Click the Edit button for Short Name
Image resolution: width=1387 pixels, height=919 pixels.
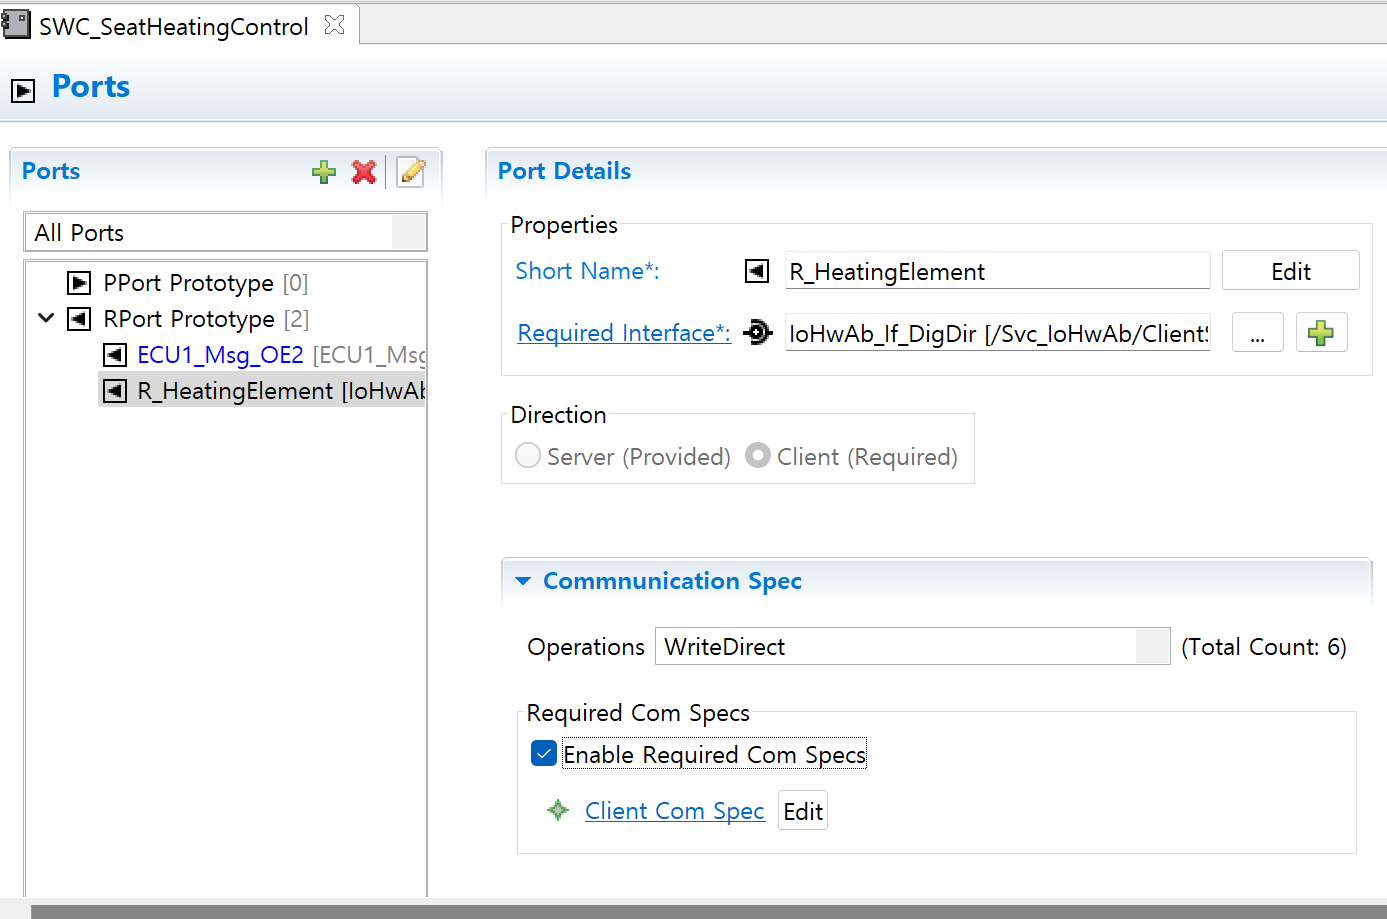point(1290,271)
